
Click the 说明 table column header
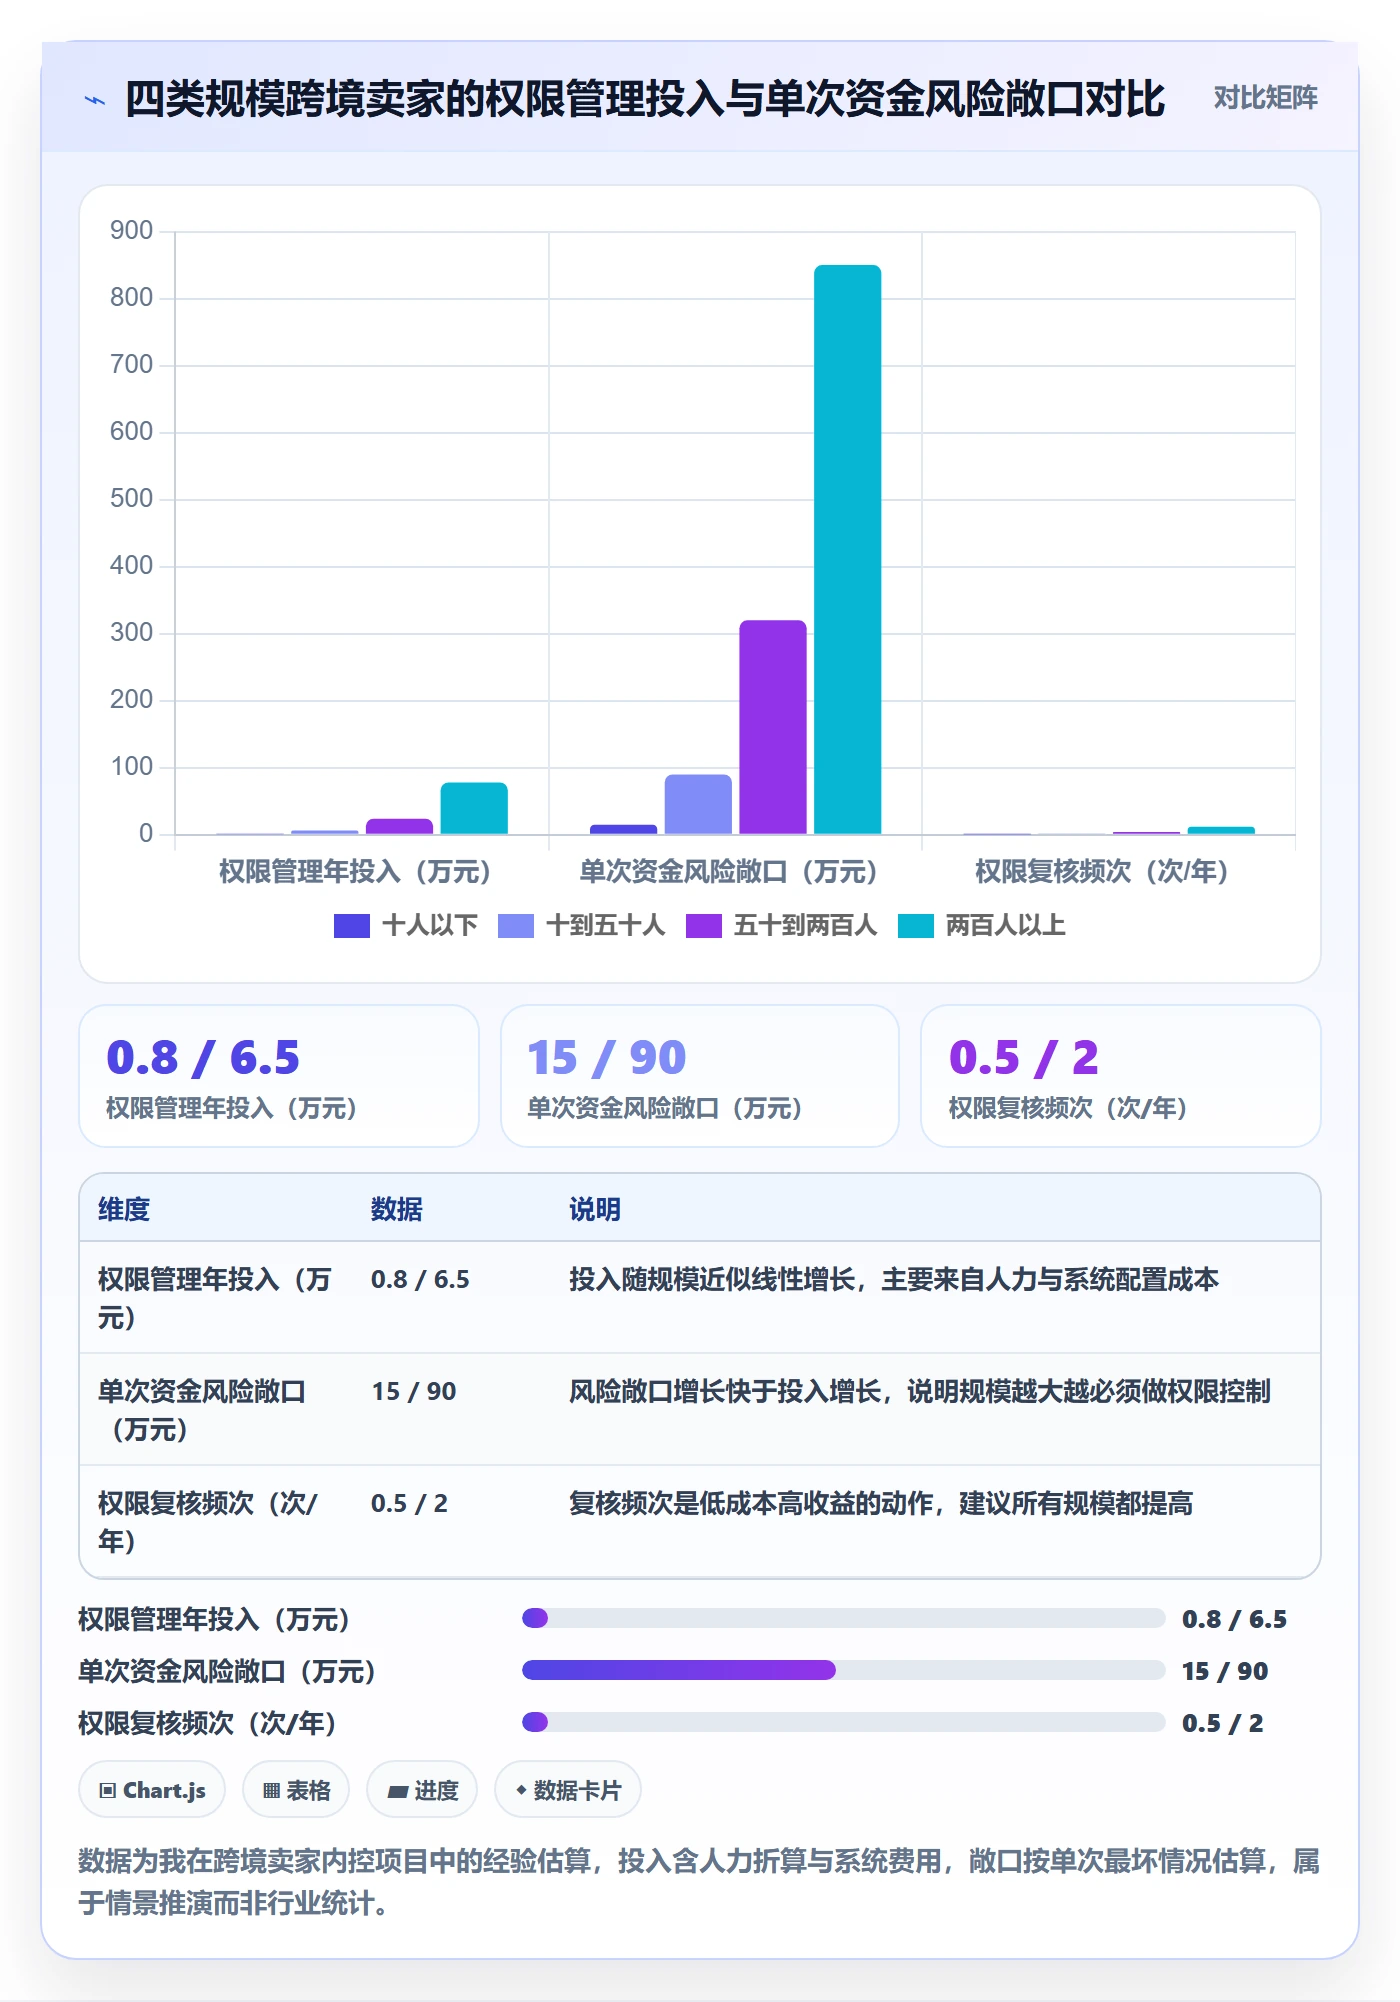pyautogui.click(x=595, y=1209)
